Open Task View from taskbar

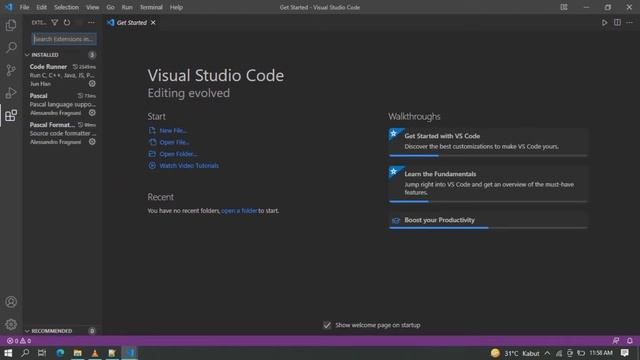(42, 353)
